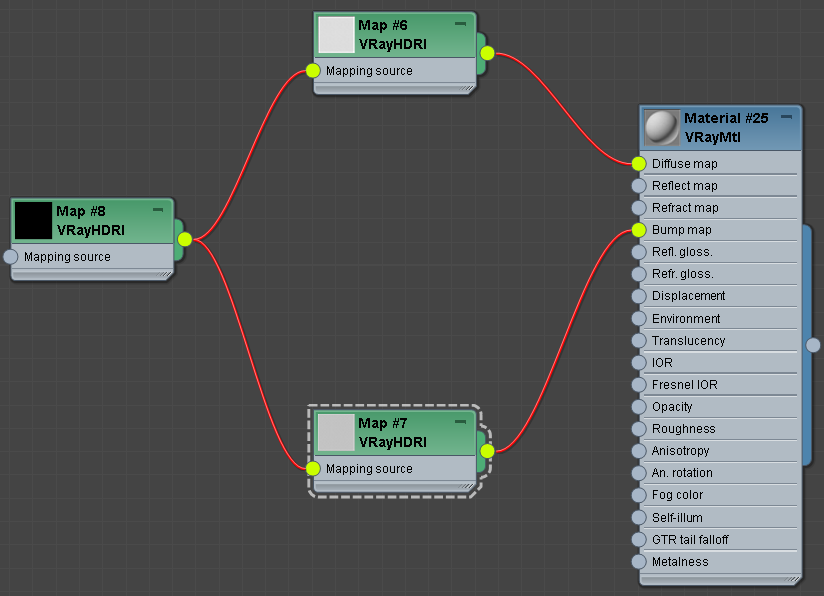The width and height of the screenshot is (824, 596).
Task: Select the Displacement slot label
Action: pos(688,296)
